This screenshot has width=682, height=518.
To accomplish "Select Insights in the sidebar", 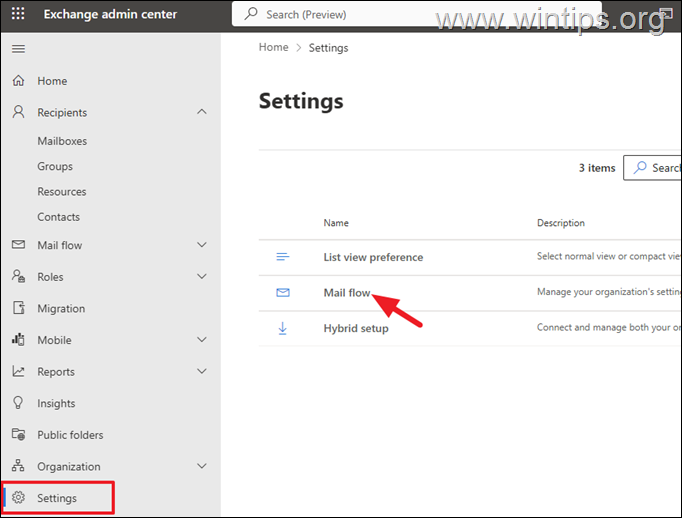I will (x=56, y=403).
